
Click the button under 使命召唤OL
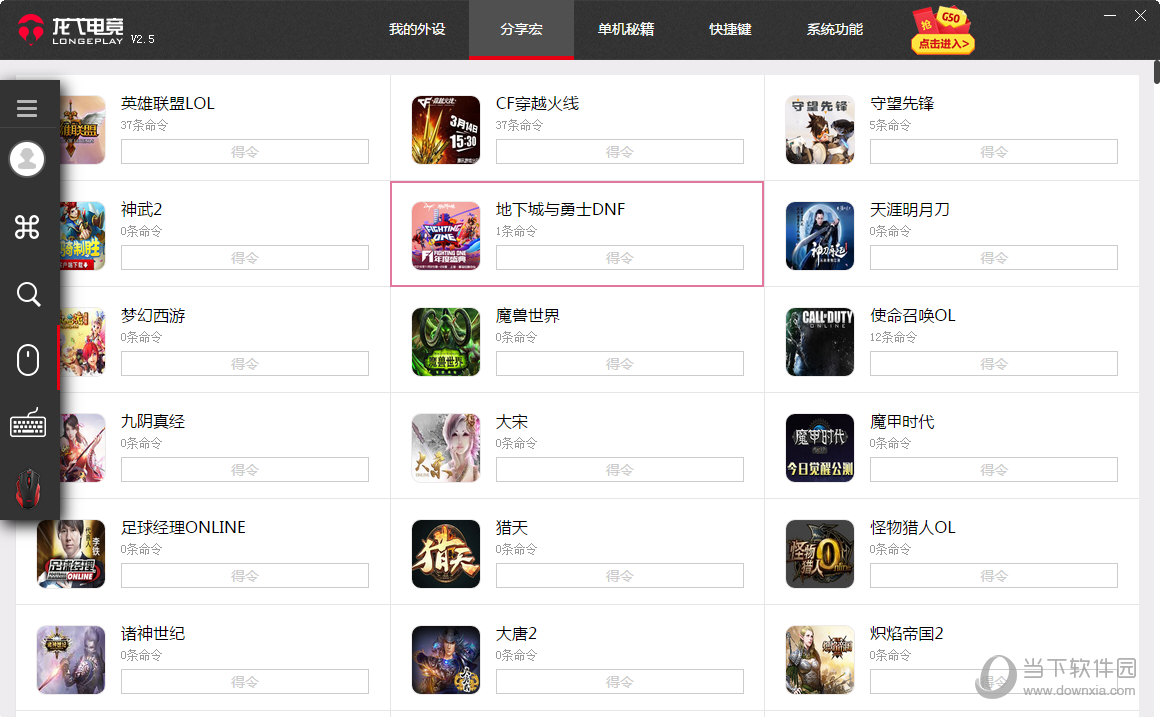coord(994,363)
